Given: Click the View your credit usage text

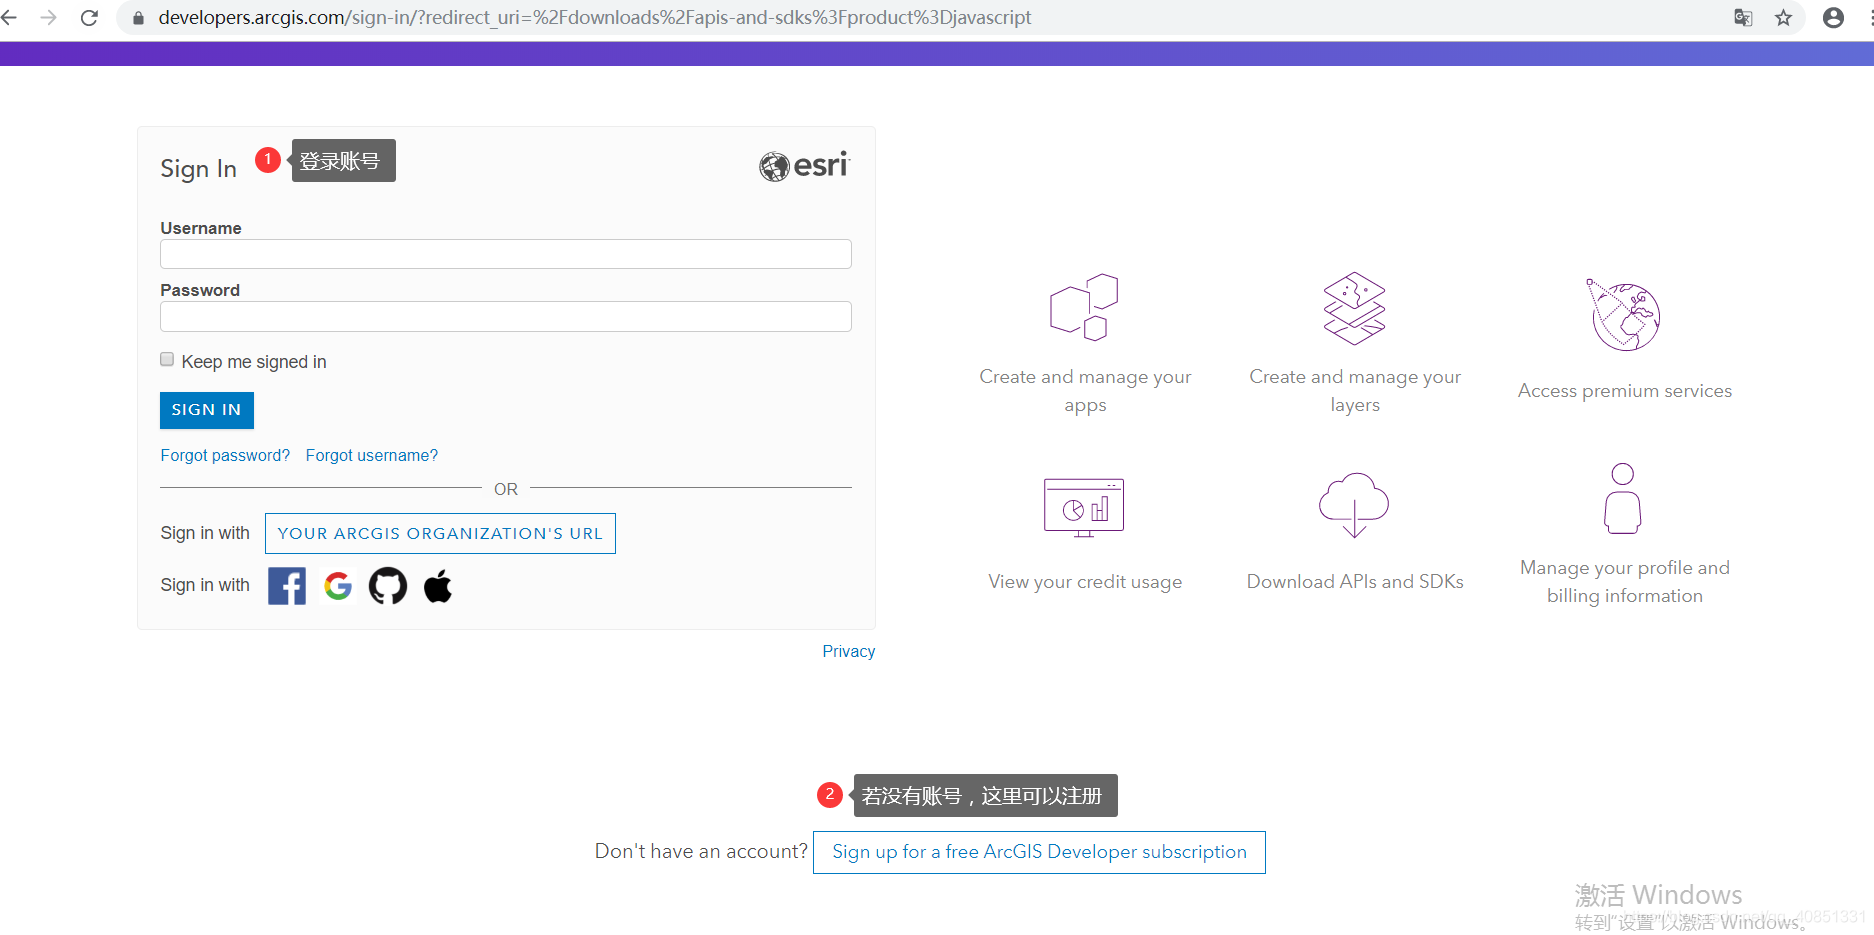Looking at the screenshot, I should coord(1085,582).
